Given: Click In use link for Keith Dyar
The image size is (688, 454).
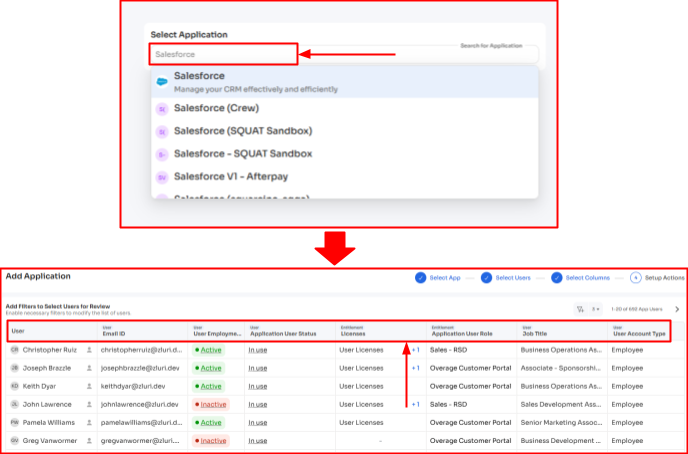Looking at the screenshot, I should click(x=258, y=386).
